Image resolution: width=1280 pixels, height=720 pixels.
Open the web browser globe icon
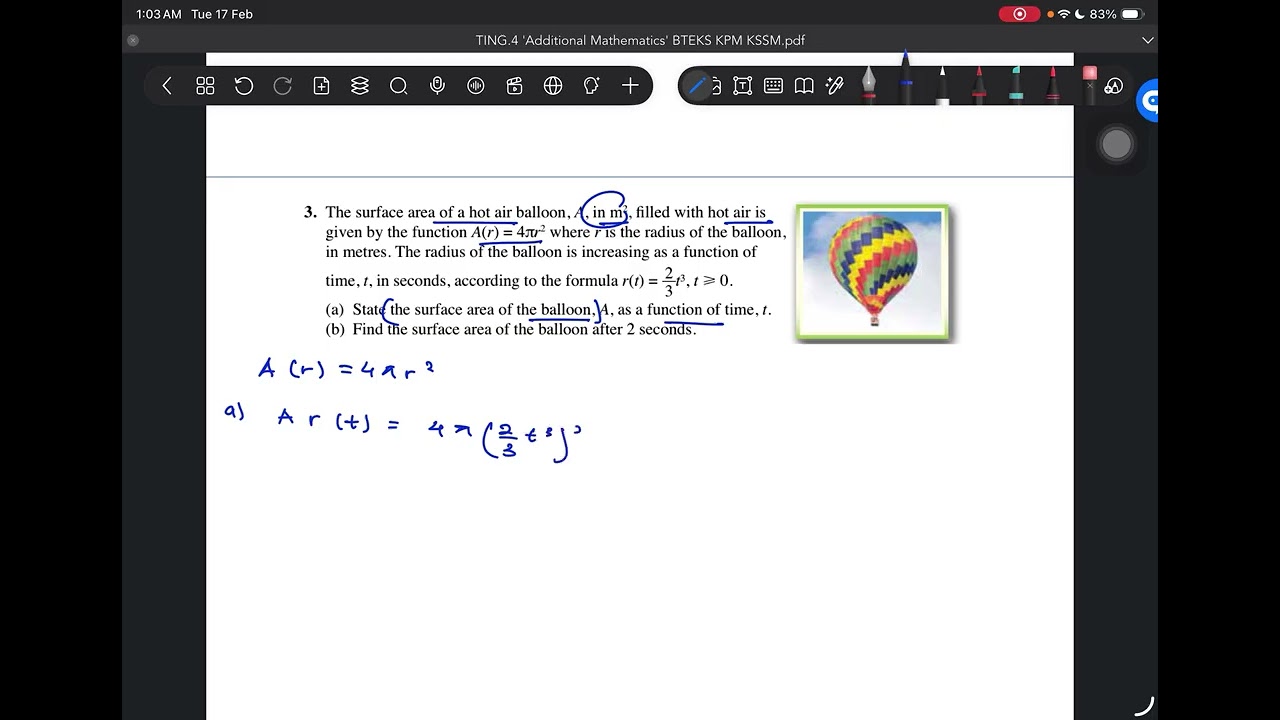(553, 86)
